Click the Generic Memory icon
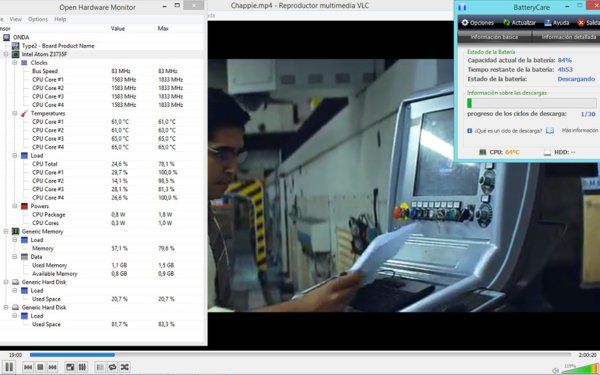The height and width of the screenshot is (375, 600). click(15, 232)
